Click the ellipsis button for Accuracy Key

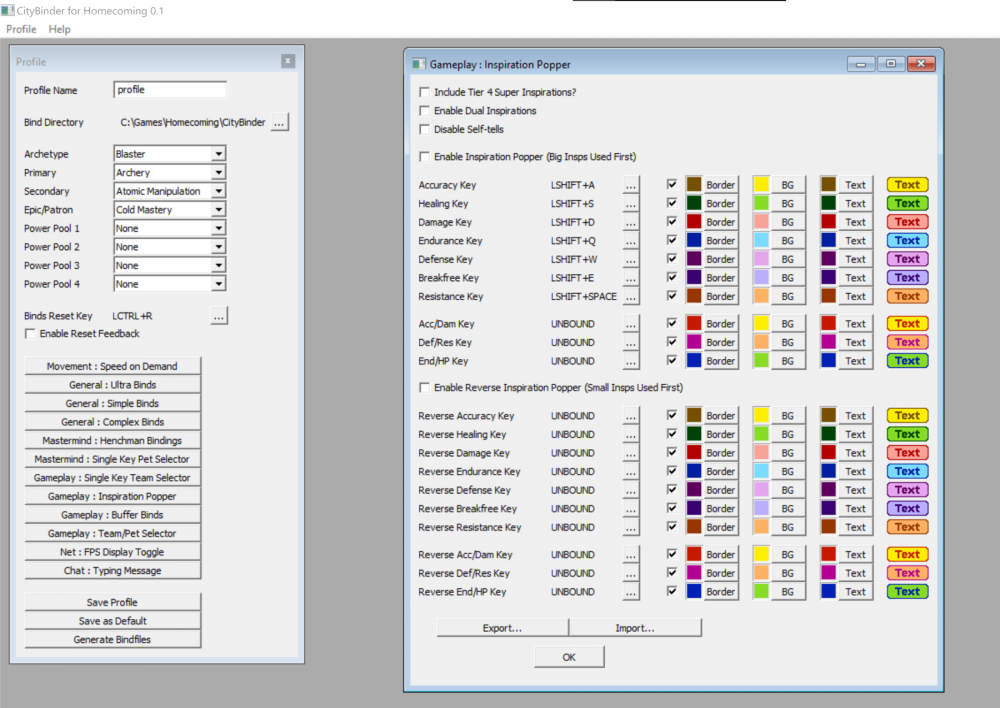point(630,185)
